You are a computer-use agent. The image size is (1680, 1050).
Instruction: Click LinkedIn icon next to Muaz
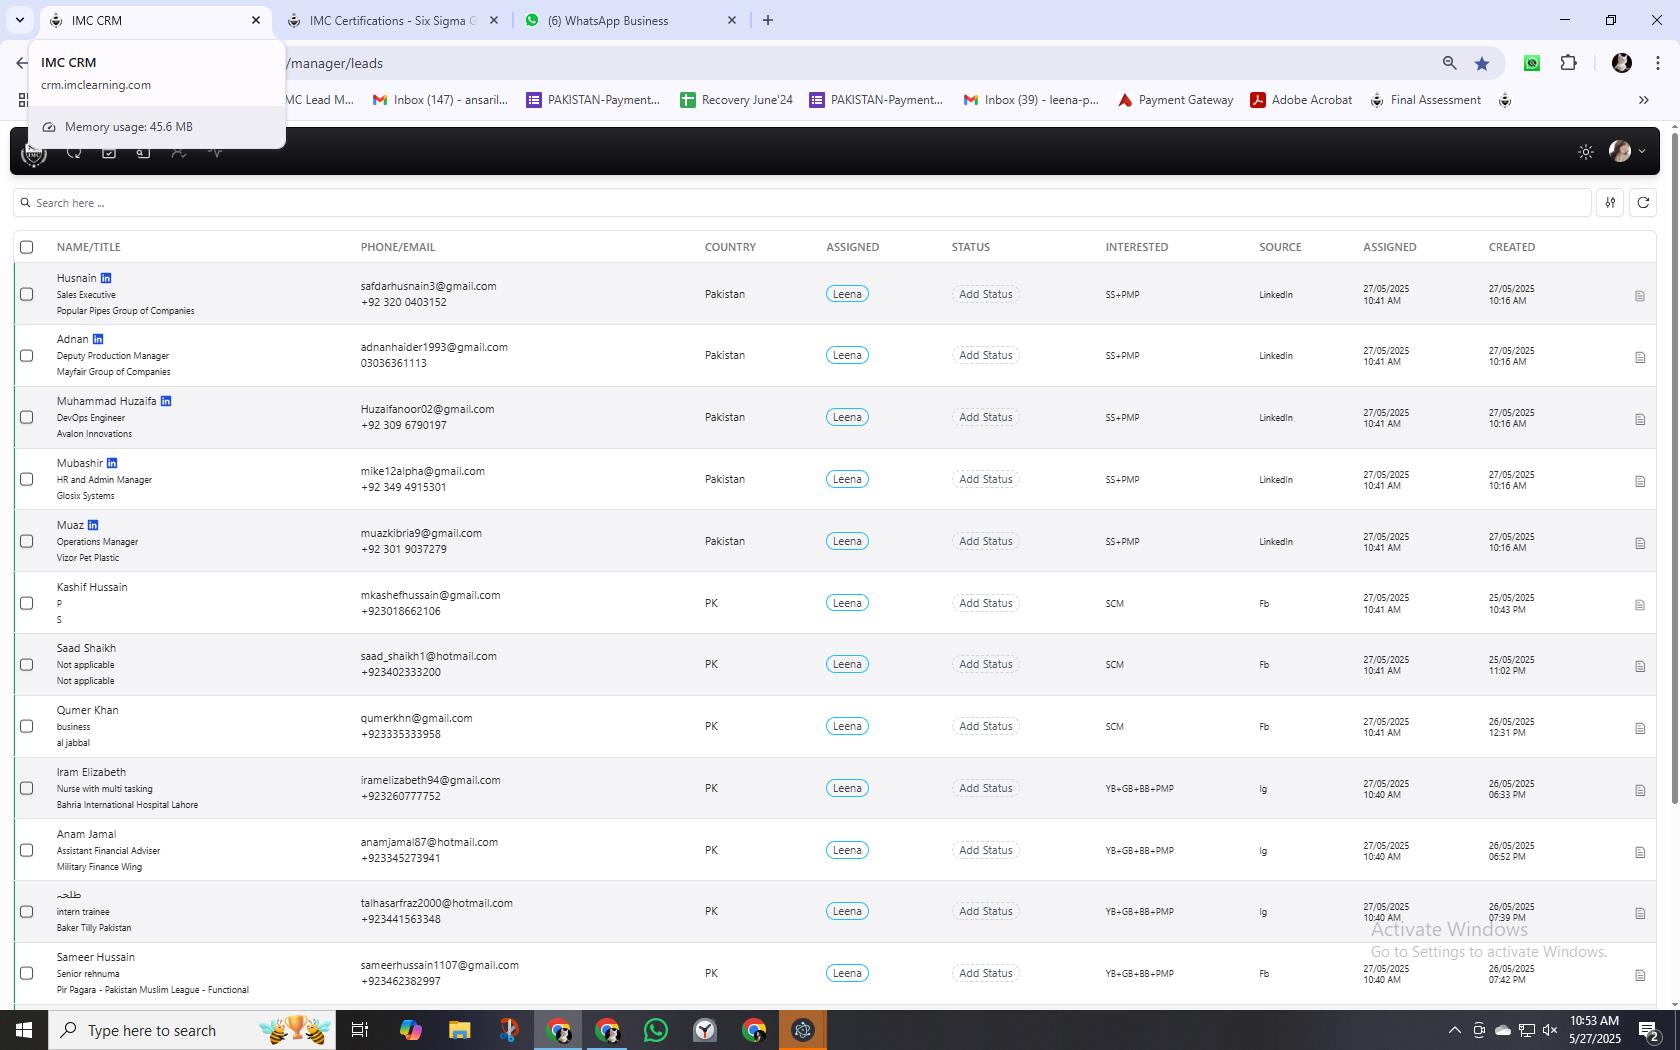pos(93,525)
